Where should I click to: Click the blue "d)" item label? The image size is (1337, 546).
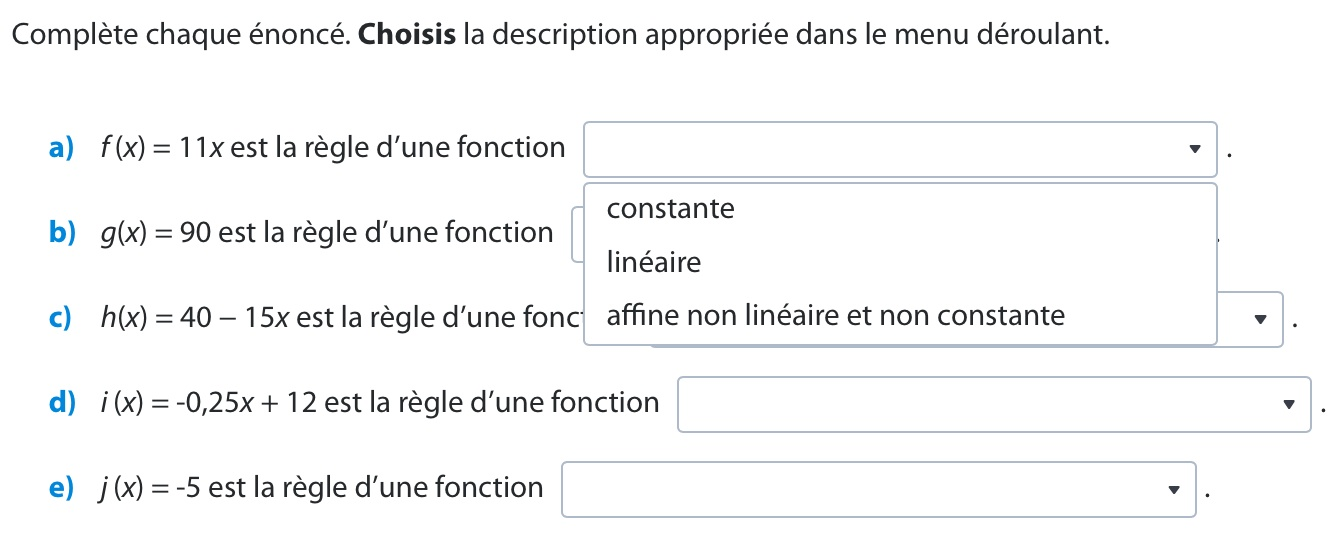(x=61, y=403)
